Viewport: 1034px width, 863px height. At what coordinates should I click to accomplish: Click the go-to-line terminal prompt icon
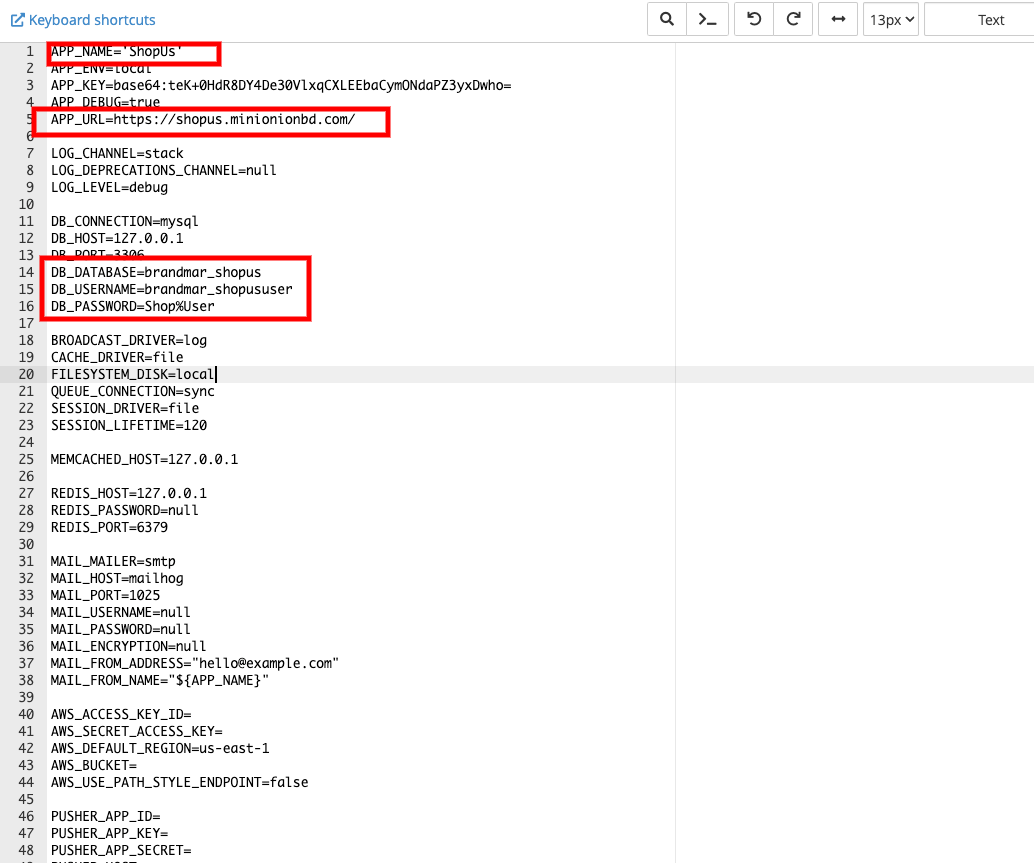[708, 19]
